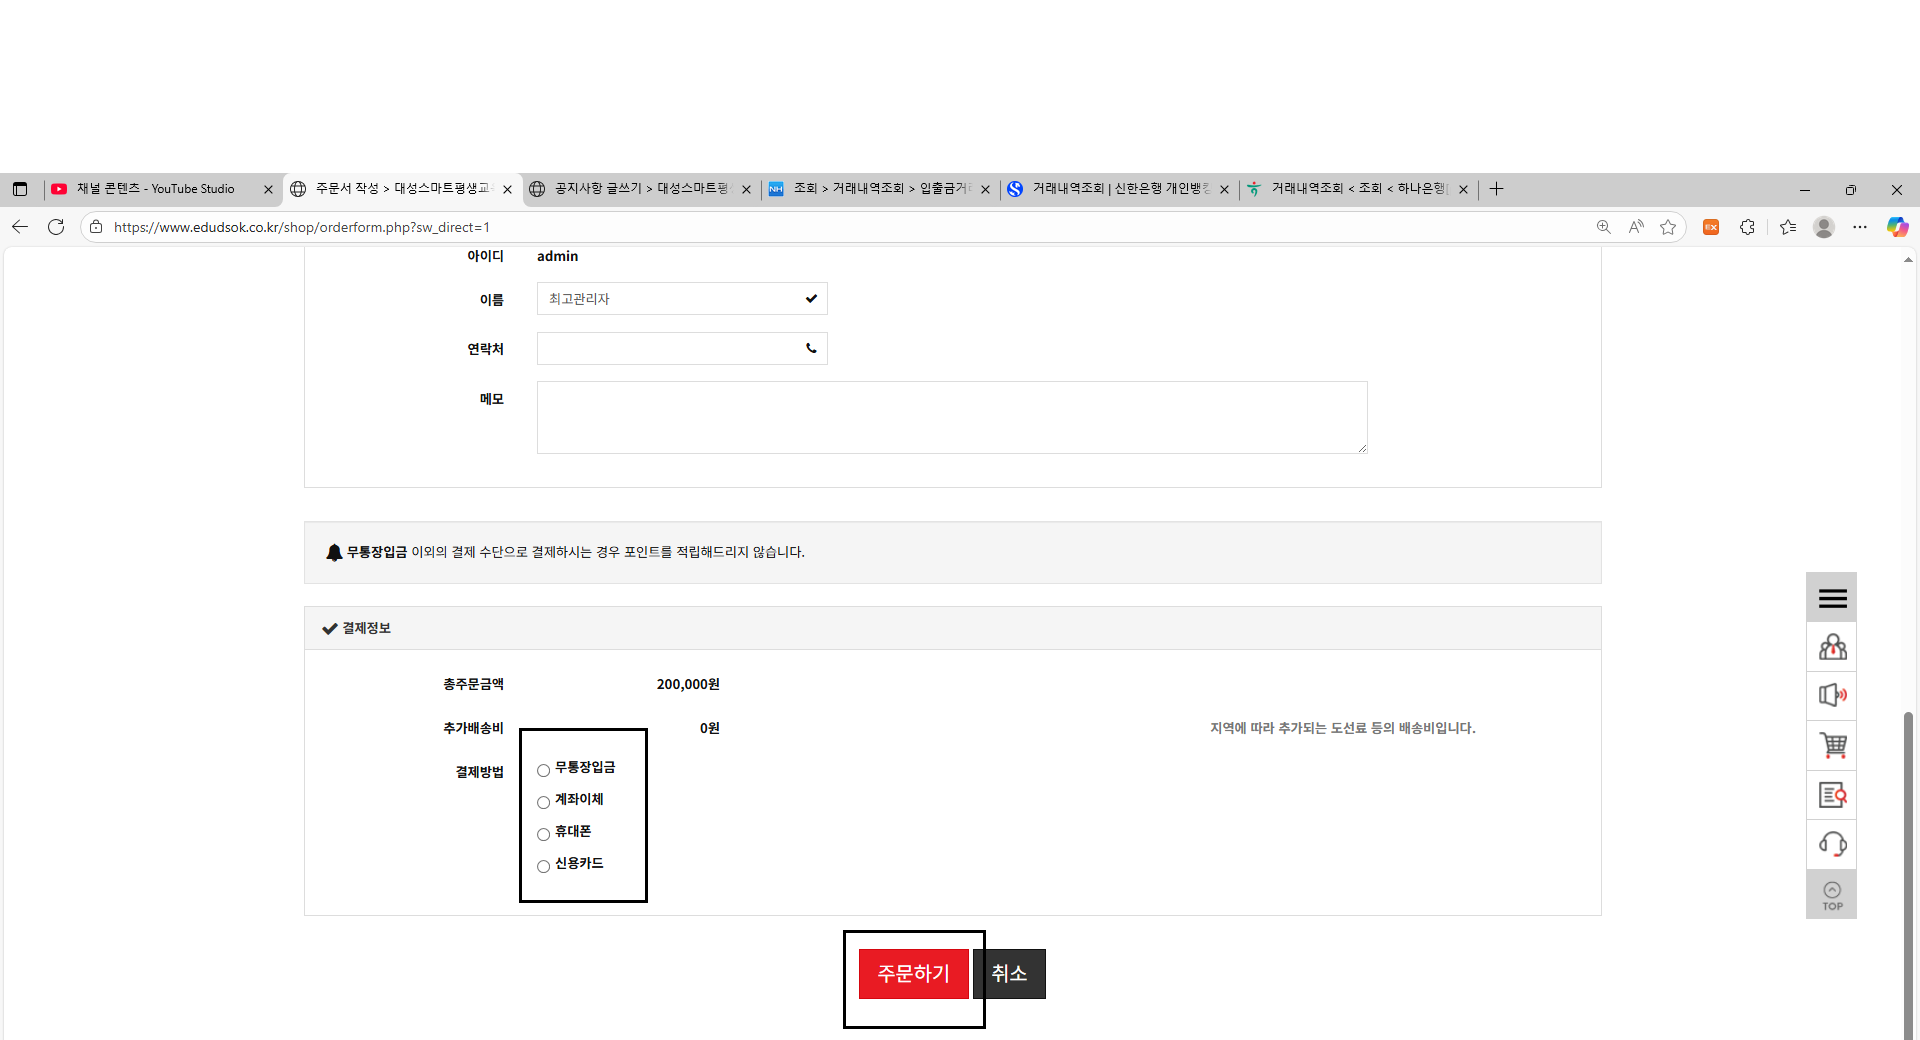
Task: Click the order lookup document icon in side bar
Action: point(1832,795)
